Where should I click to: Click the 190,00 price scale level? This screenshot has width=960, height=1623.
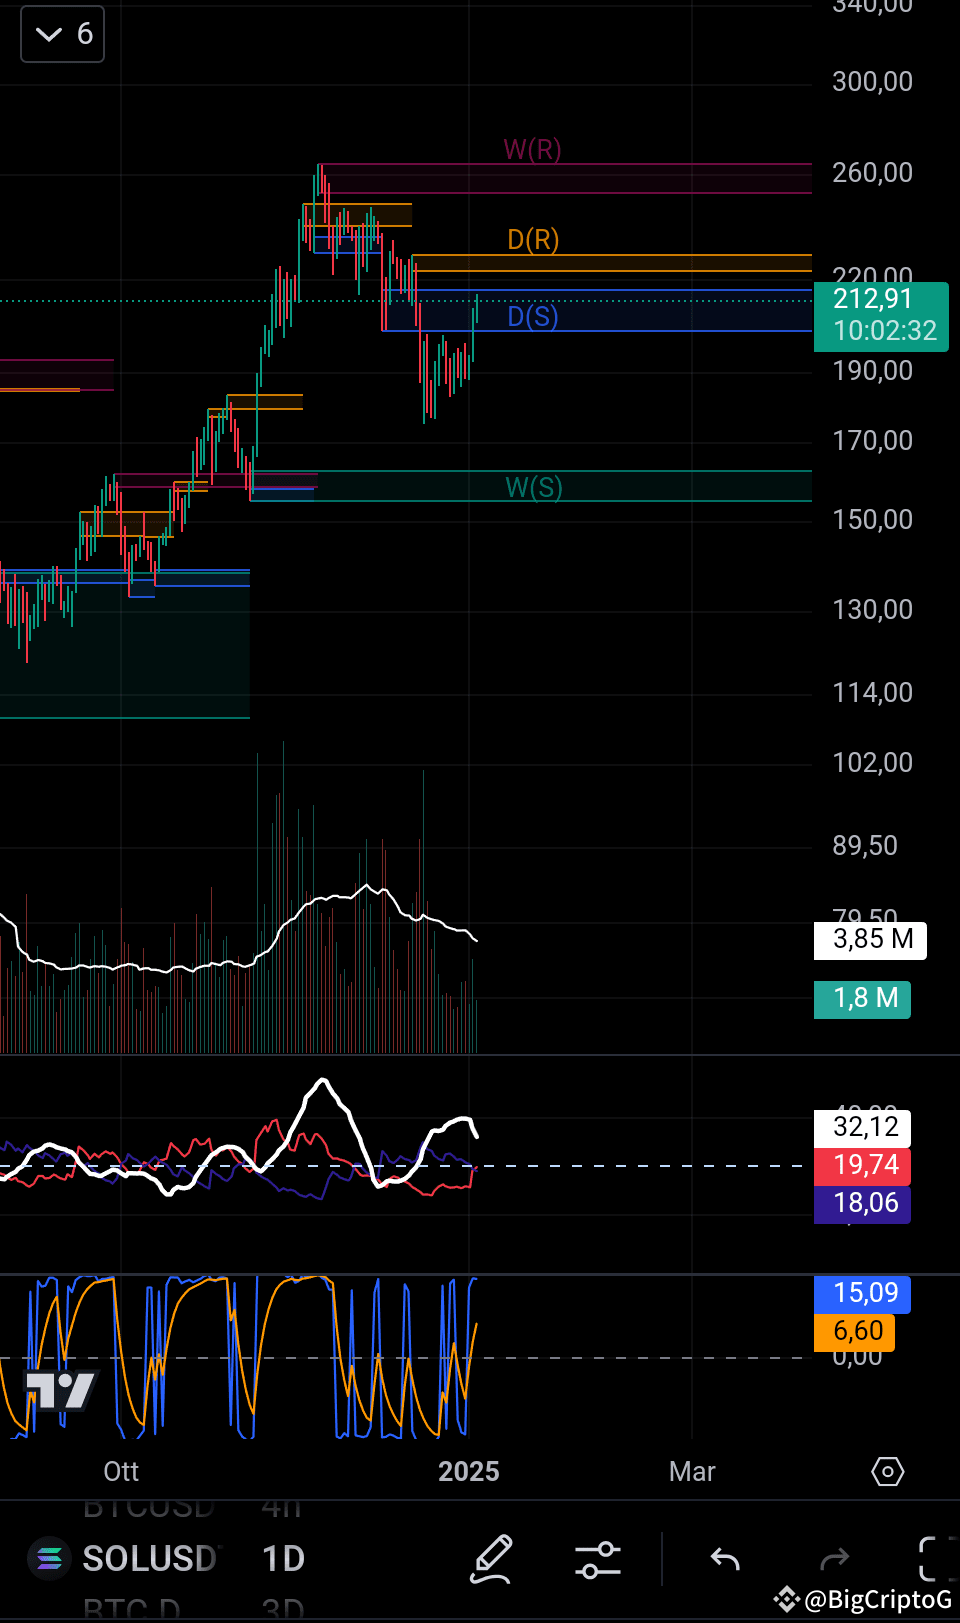tap(873, 370)
